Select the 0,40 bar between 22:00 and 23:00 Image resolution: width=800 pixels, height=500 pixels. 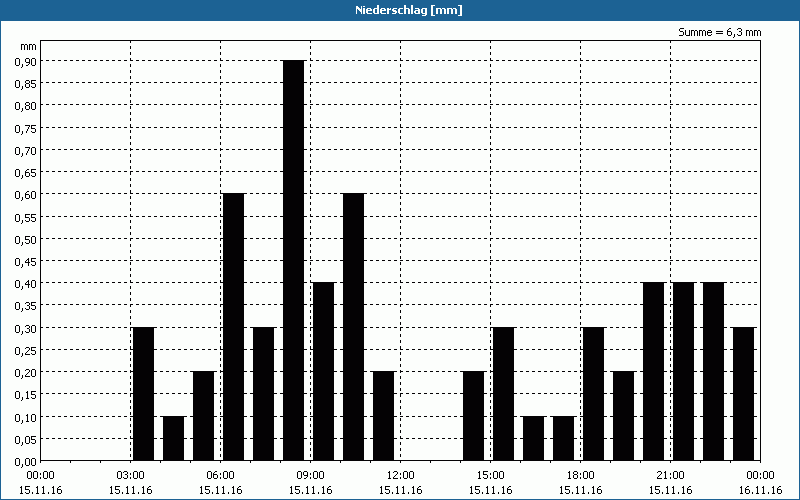[713, 371]
